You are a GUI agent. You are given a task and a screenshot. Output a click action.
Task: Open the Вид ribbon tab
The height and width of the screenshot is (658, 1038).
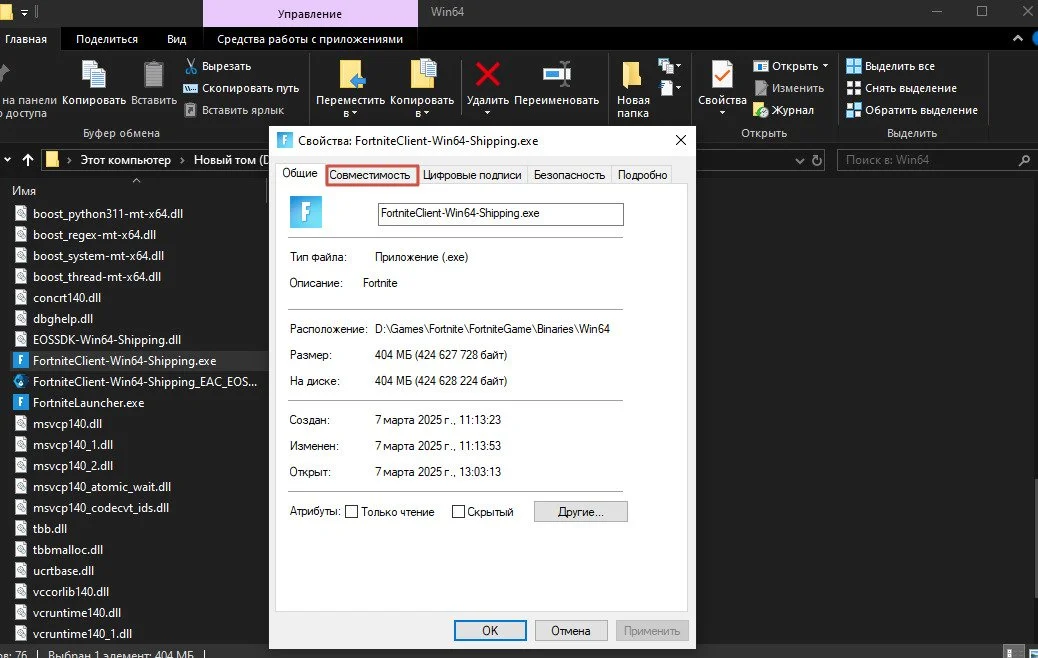click(176, 39)
